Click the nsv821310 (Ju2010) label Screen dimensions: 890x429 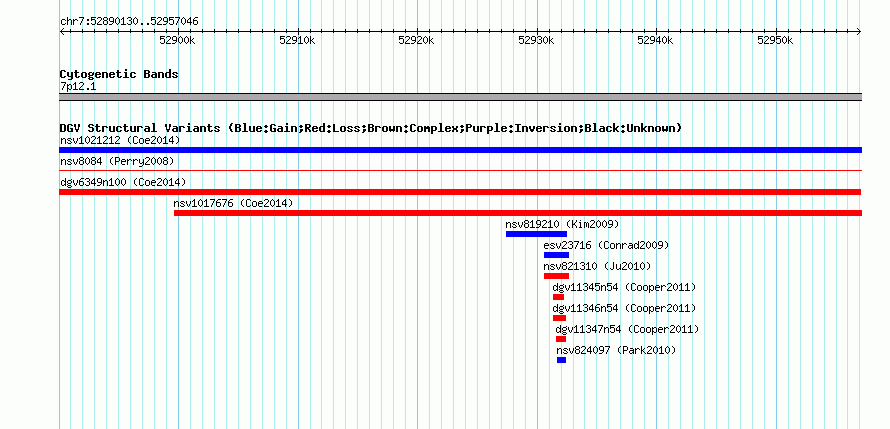[597, 266]
